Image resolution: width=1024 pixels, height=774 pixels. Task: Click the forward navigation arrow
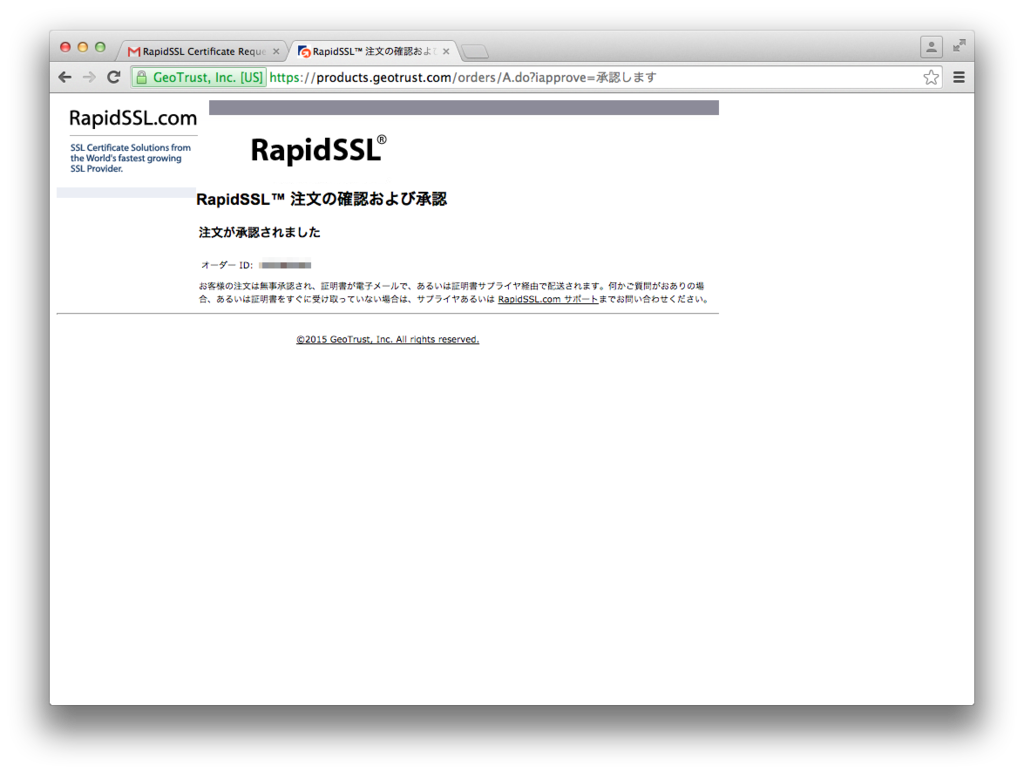(89, 77)
